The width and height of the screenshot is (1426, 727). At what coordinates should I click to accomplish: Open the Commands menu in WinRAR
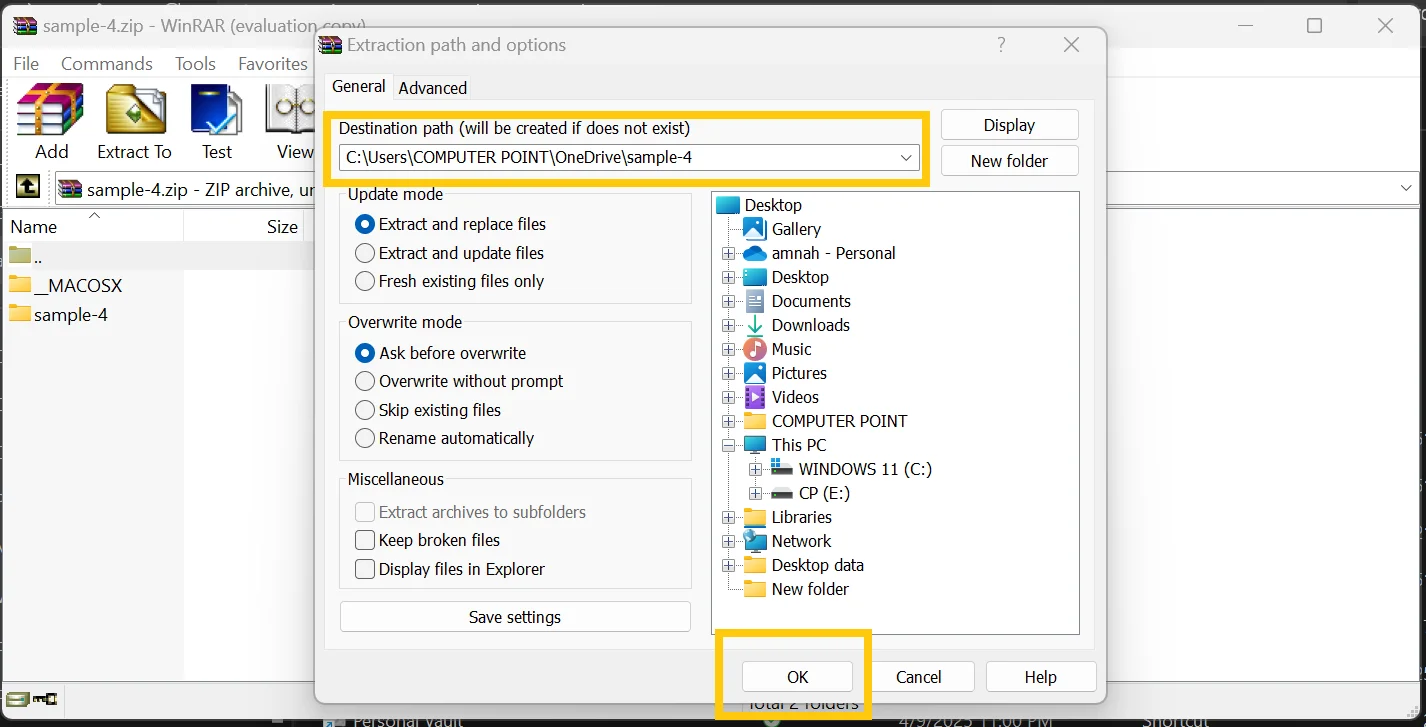point(106,63)
